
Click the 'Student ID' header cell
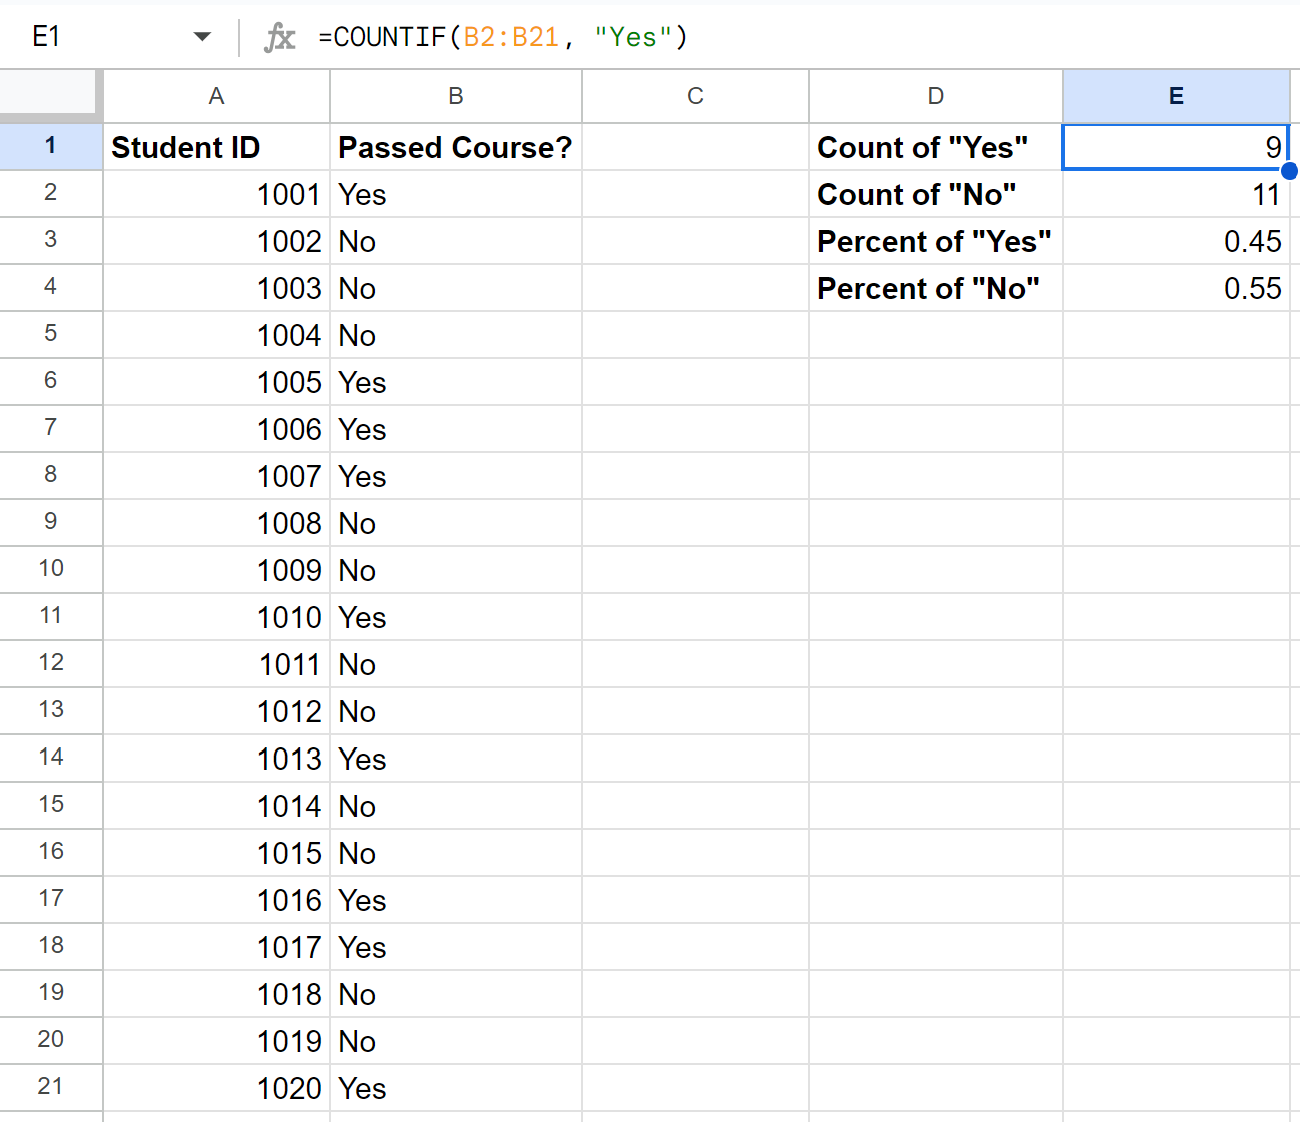[x=216, y=147]
